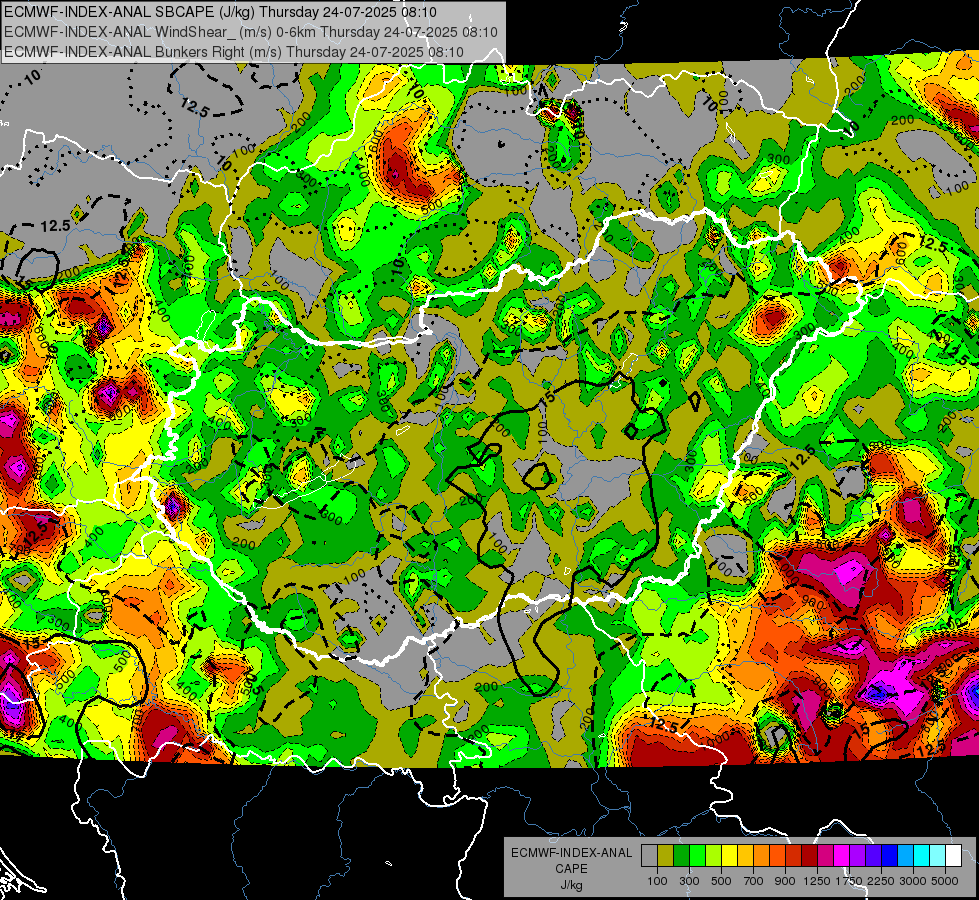Image resolution: width=979 pixels, height=900 pixels.
Task: Select the olive legend swatch after 100
Action: point(665,855)
